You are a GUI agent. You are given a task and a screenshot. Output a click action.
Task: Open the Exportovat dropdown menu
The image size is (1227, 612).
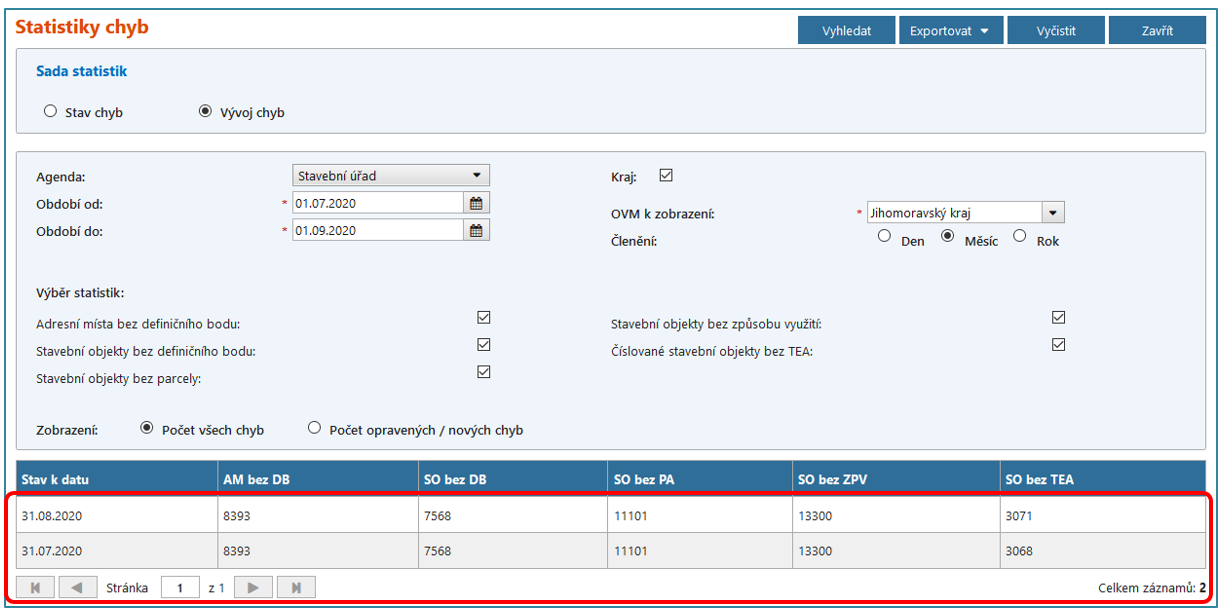pyautogui.click(x=950, y=31)
